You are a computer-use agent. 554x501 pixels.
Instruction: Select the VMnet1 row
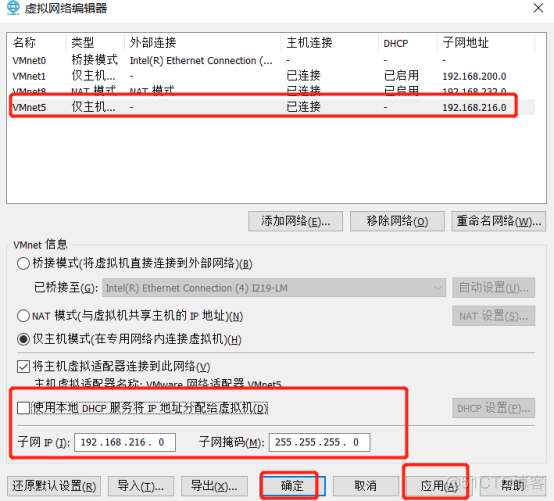tap(272, 76)
